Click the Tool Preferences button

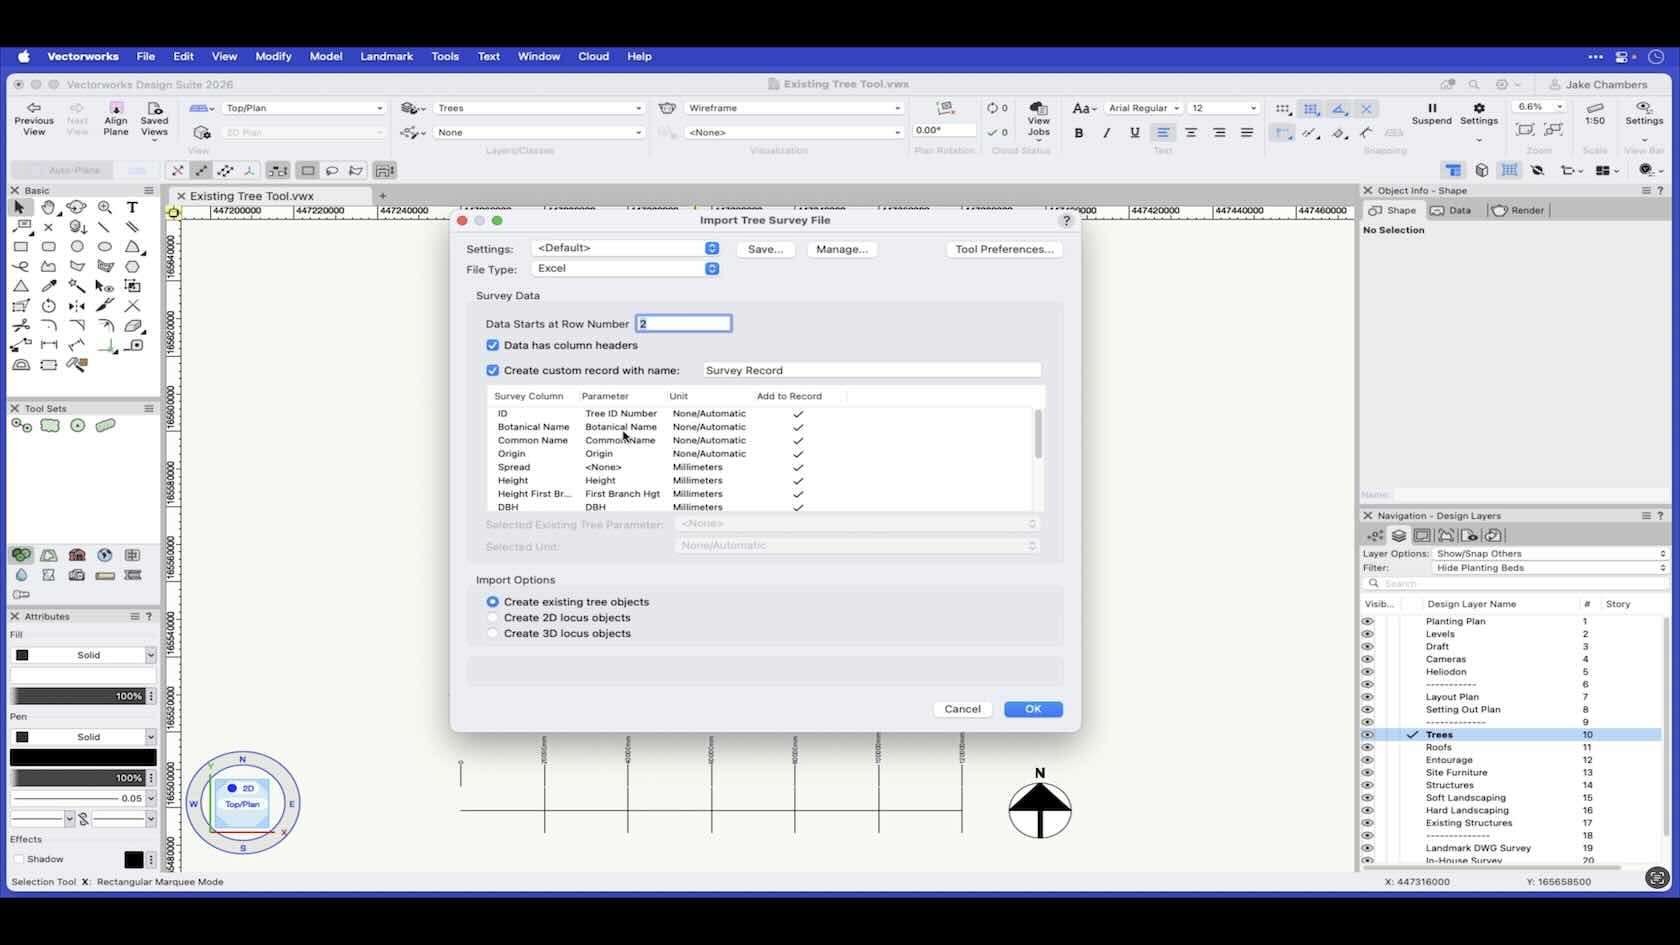1003,249
